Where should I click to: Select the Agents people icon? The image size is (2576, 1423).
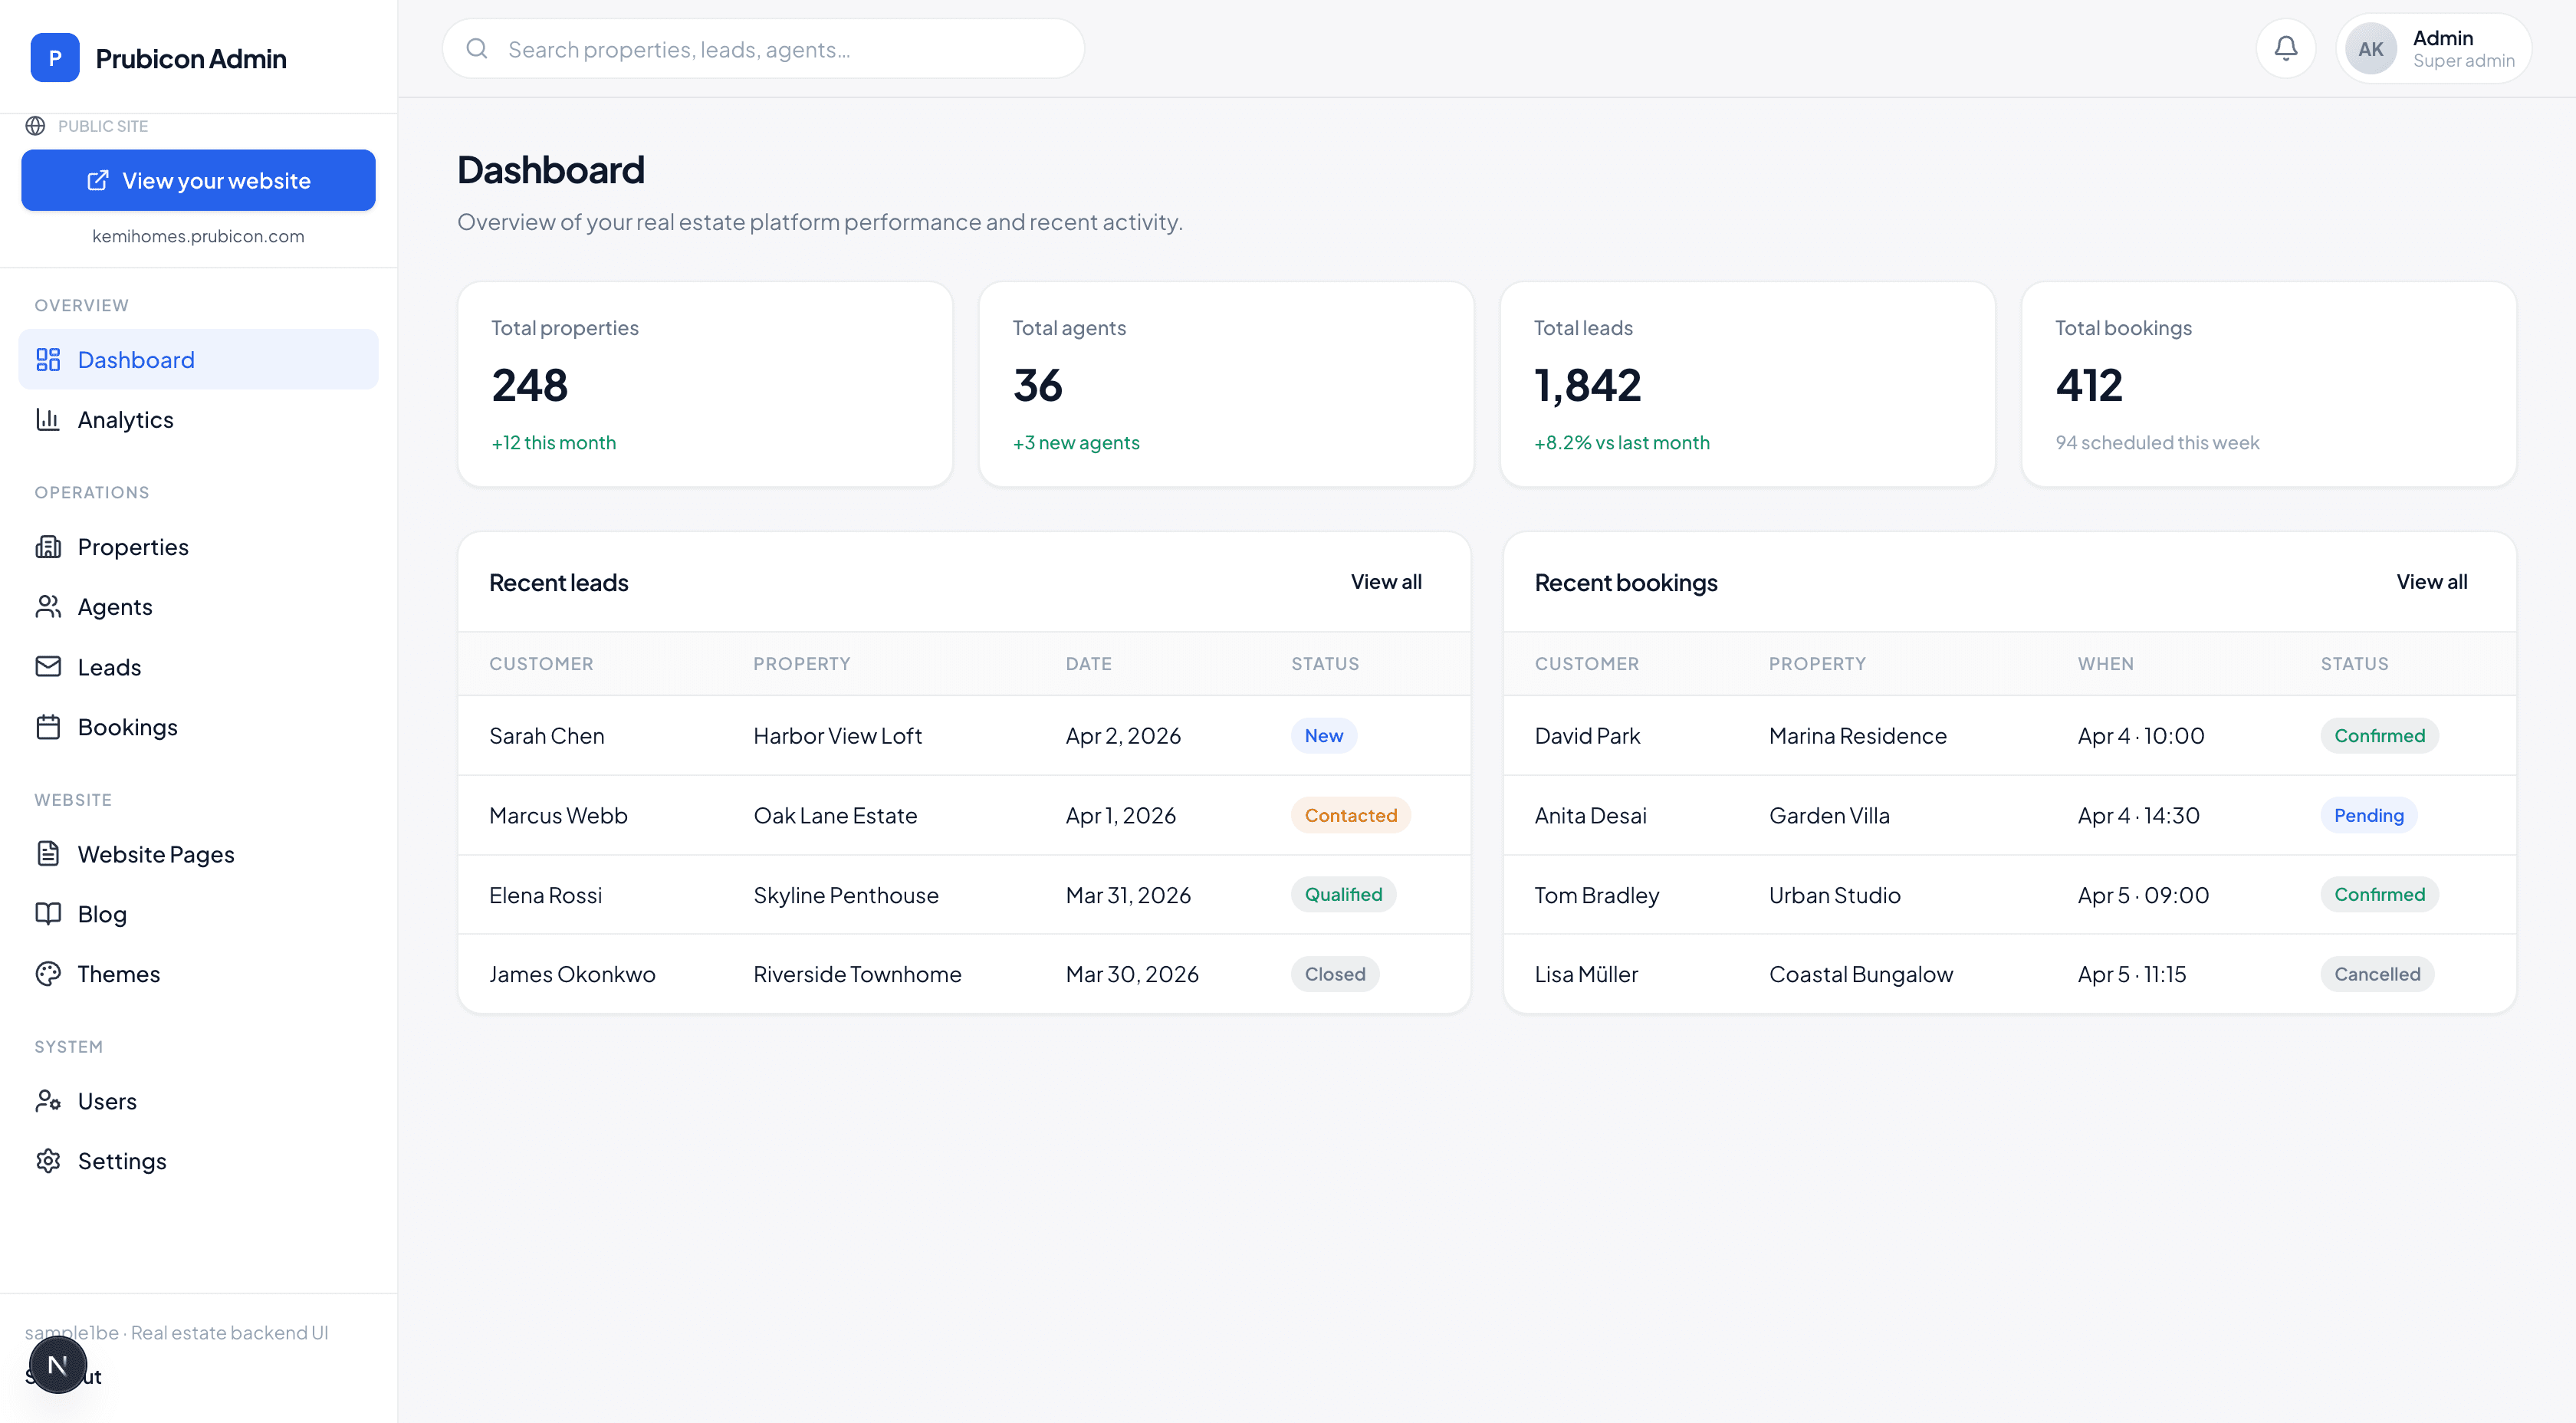[48, 606]
